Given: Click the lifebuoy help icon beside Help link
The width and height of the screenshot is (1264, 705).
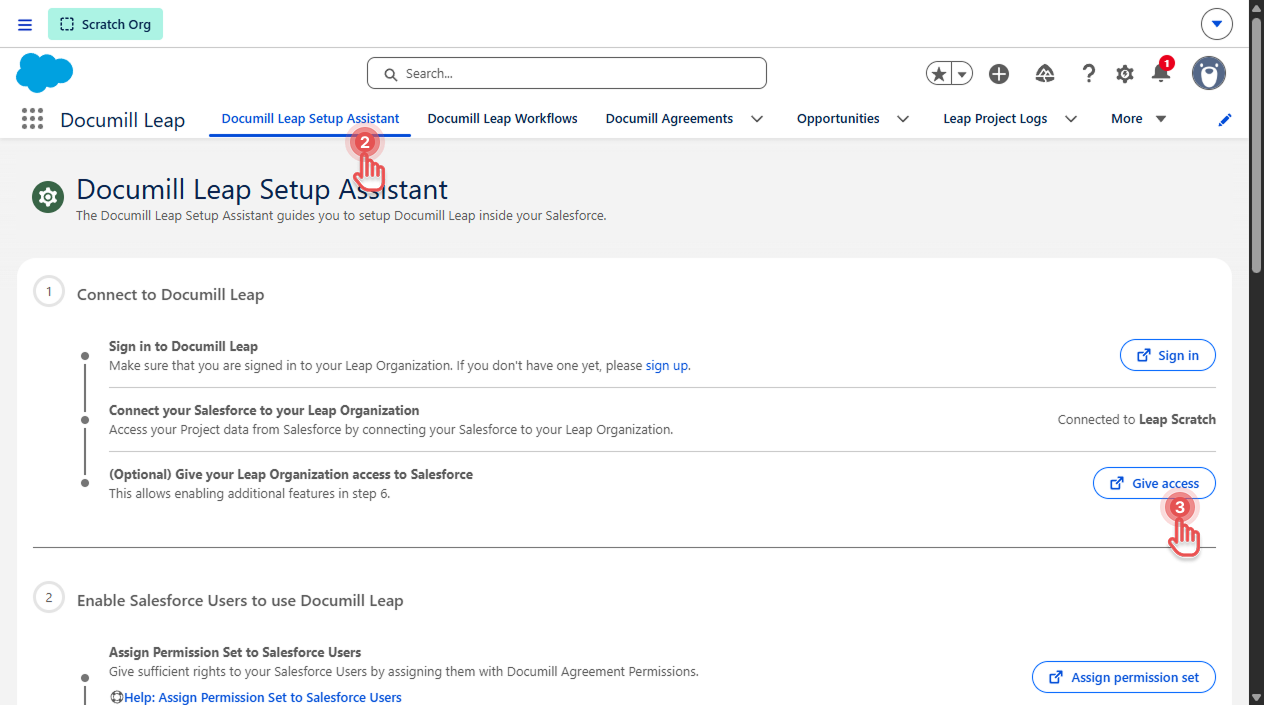Looking at the screenshot, I should (x=116, y=697).
